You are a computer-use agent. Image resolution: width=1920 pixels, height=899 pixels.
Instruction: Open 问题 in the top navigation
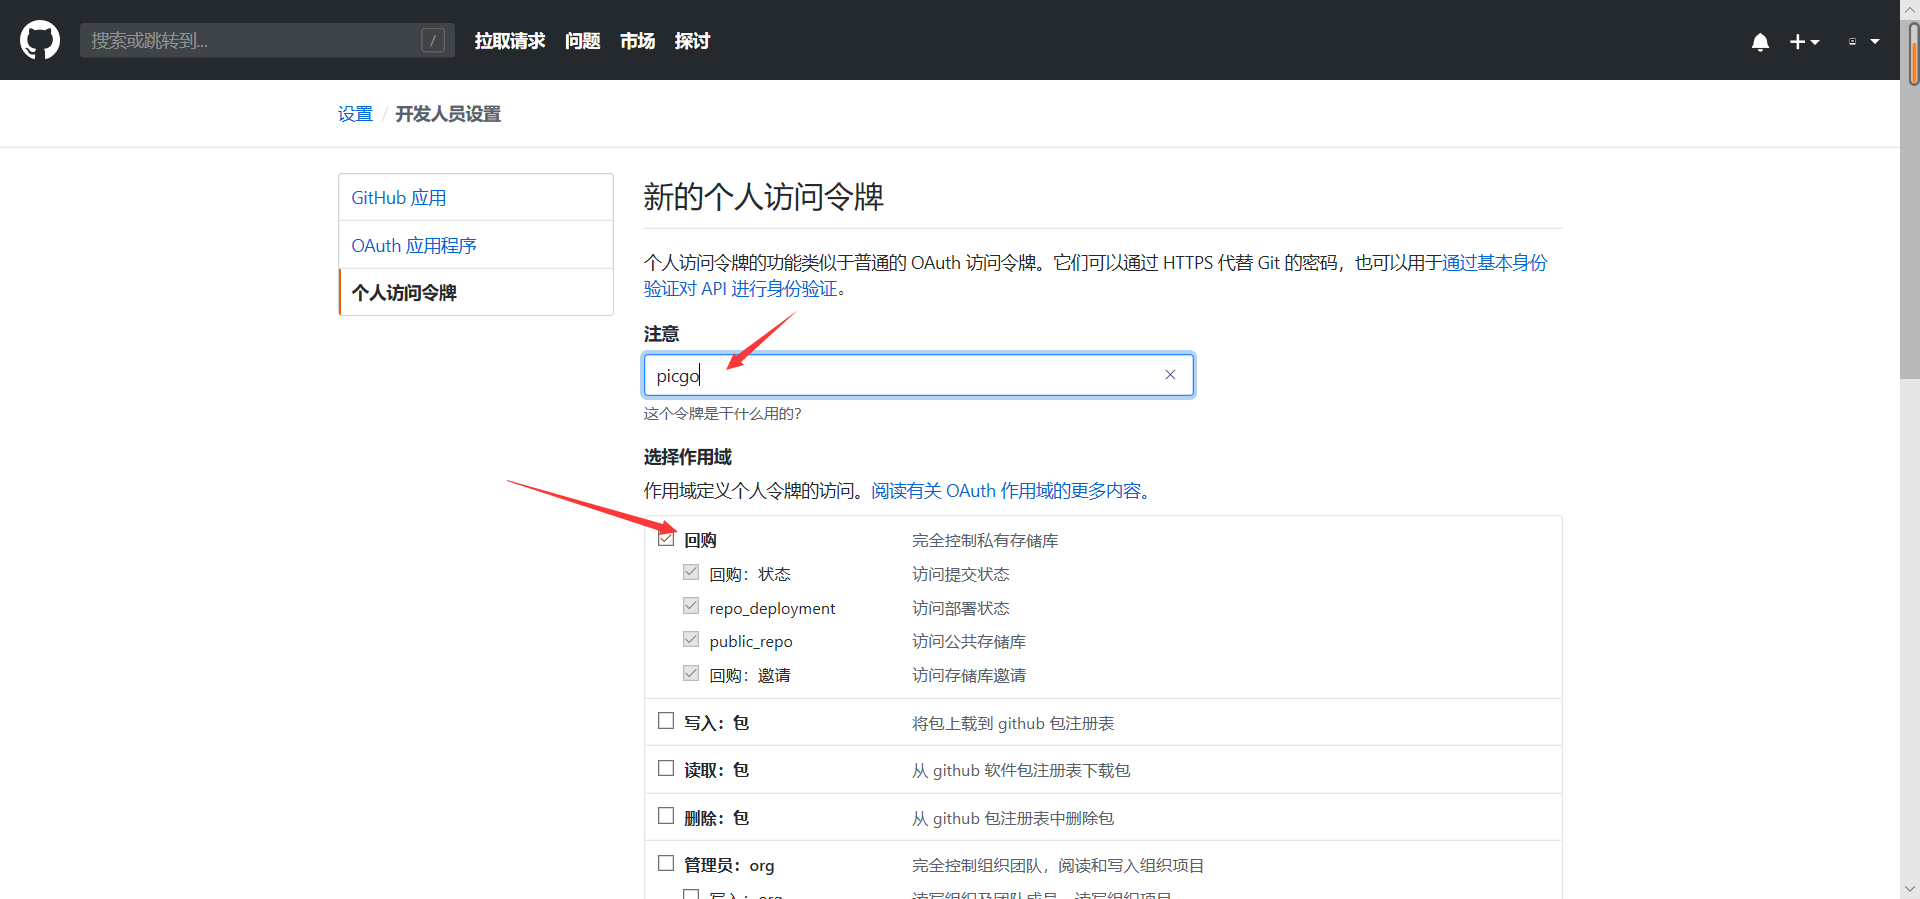pyautogui.click(x=582, y=41)
